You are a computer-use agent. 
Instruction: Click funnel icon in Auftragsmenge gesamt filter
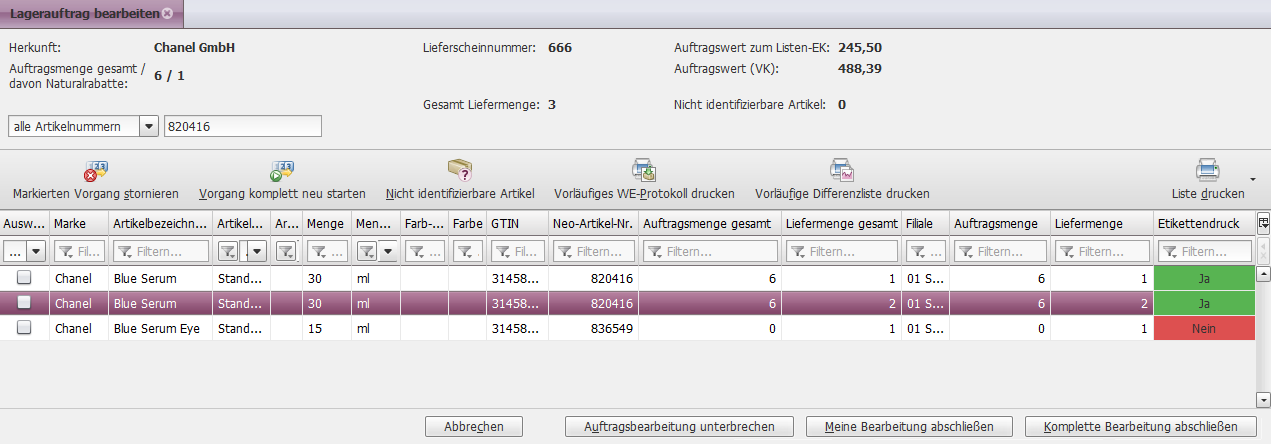pyautogui.click(x=655, y=251)
